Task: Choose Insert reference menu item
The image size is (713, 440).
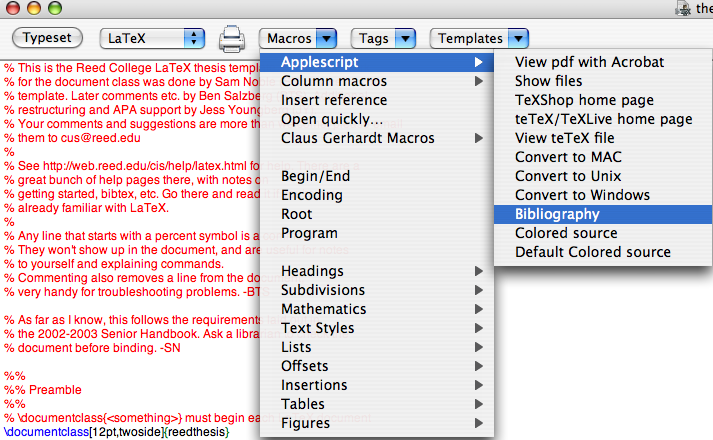Action: click(x=333, y=100)
